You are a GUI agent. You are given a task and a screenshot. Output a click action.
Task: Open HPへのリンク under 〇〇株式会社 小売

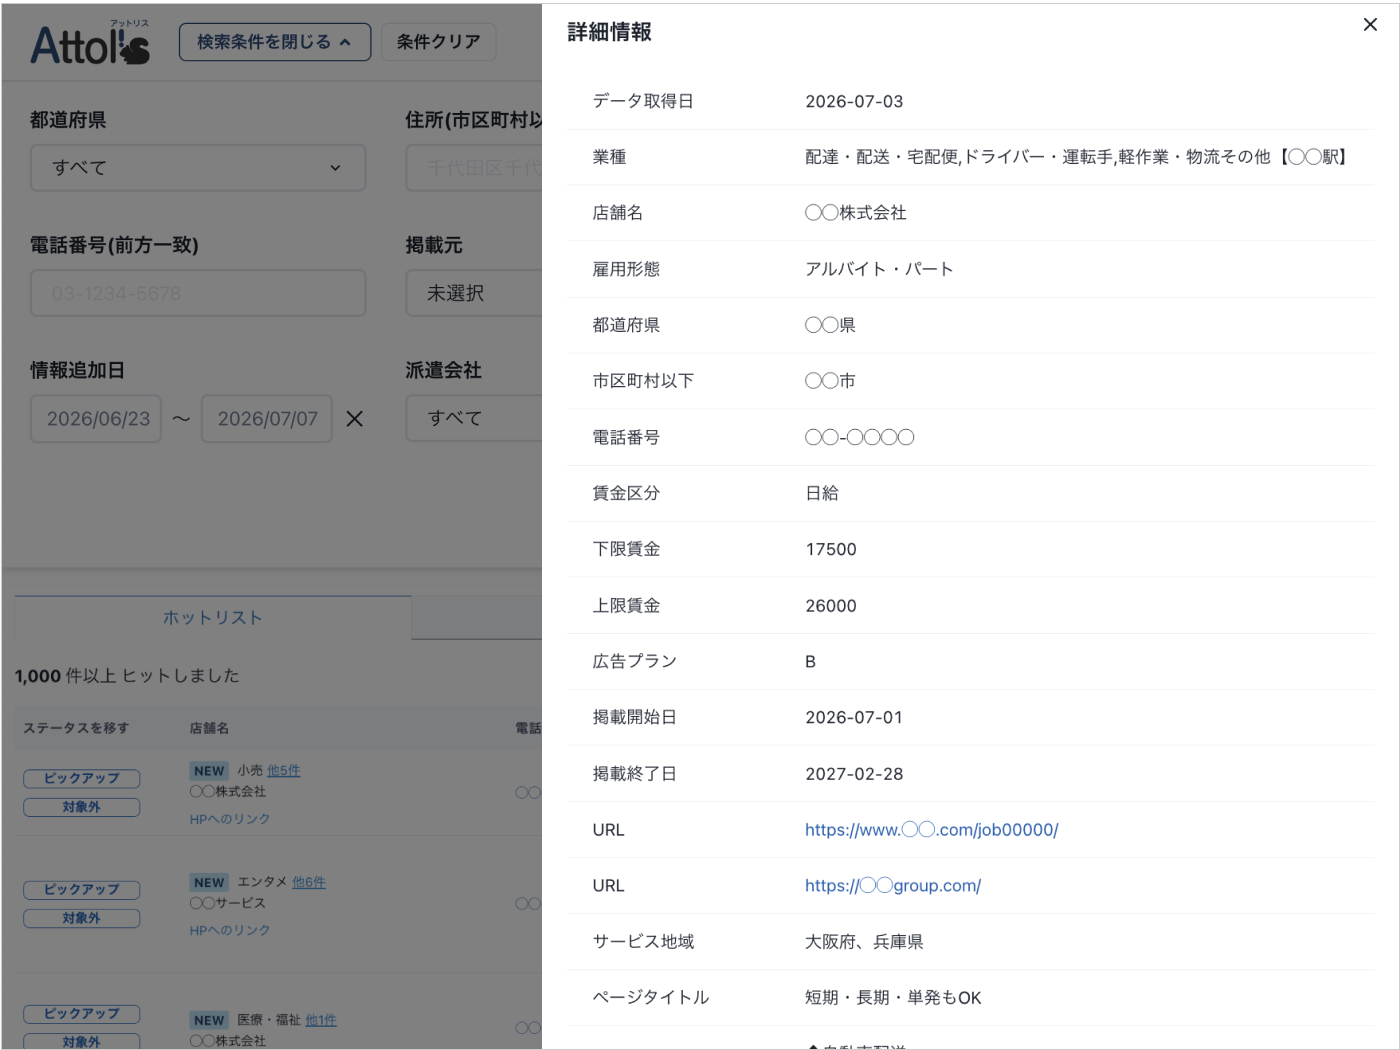[x=230, y=819]
